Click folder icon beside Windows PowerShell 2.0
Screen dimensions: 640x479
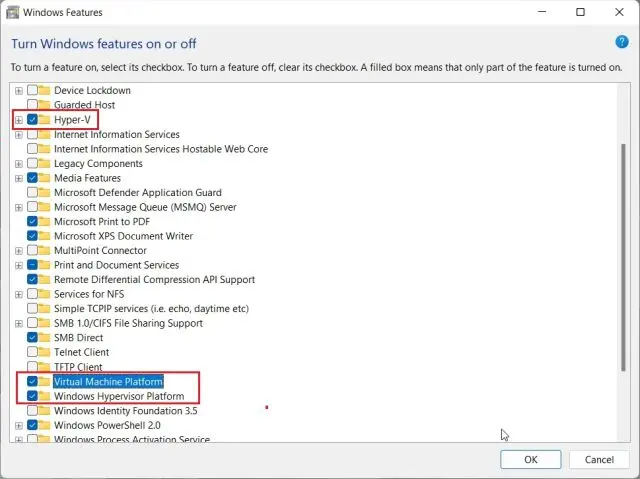pyautogui.click(x=46, y=425)
